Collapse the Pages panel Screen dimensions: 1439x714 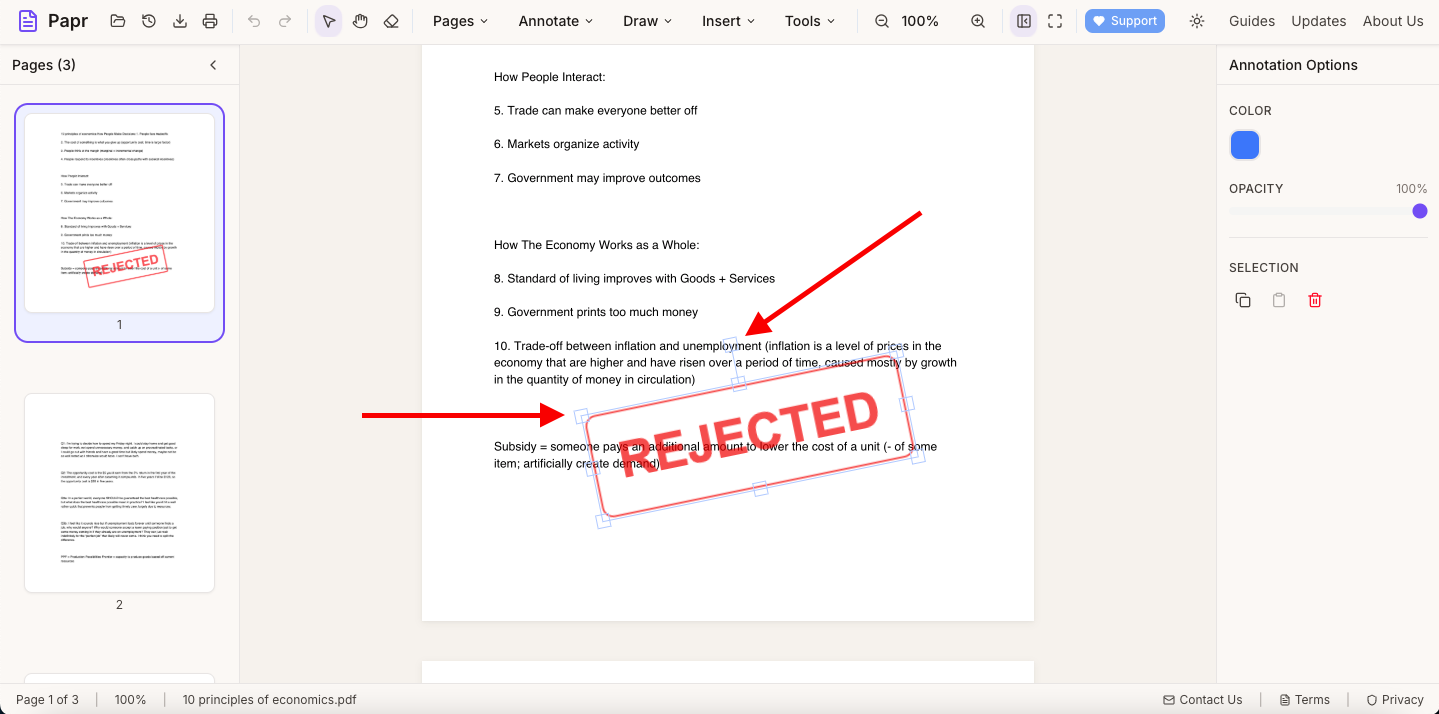click(212, 64)
